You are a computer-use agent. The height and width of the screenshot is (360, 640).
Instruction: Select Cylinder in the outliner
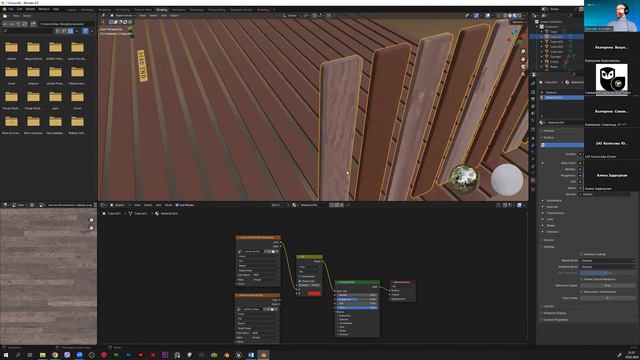pos(556,57)
